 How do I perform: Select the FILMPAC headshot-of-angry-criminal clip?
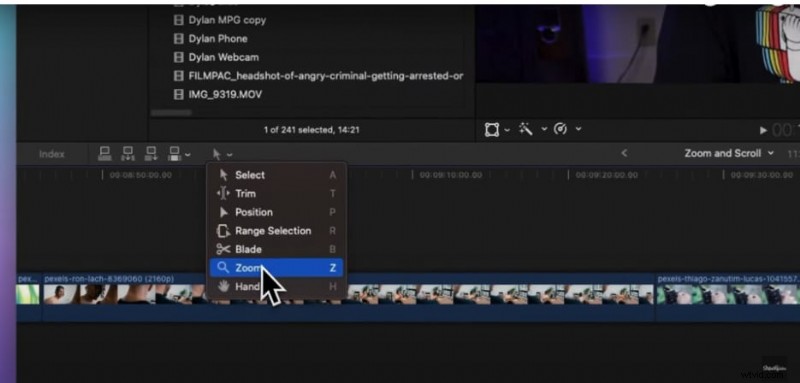pyautogui.click(x=326, y=76)
